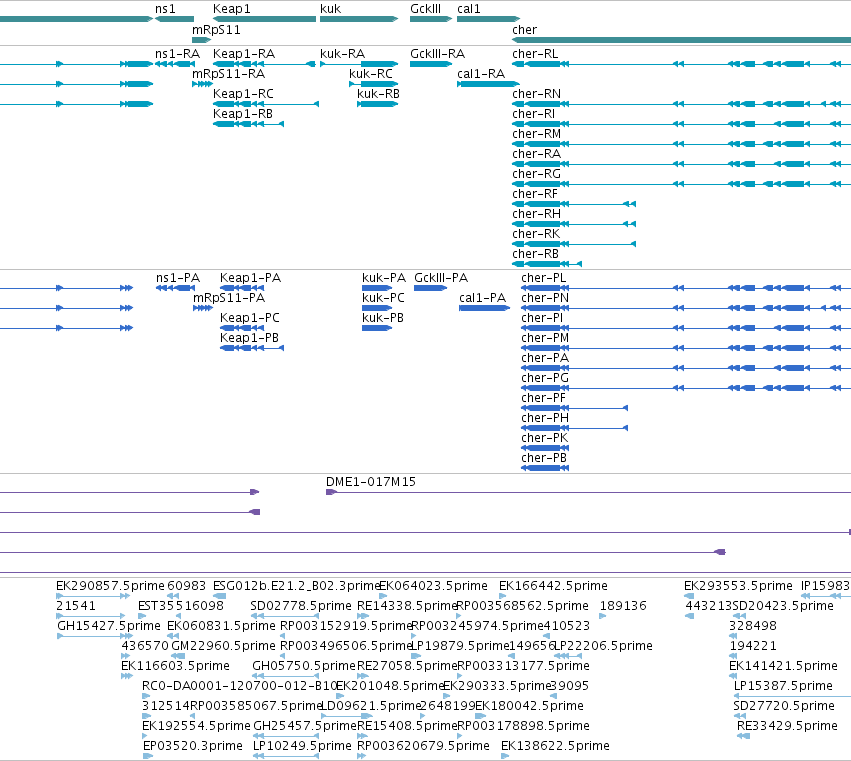Click EST EK166442.5prime label
Viewport: 851px width, 761px height.
(x=553, y=586)
